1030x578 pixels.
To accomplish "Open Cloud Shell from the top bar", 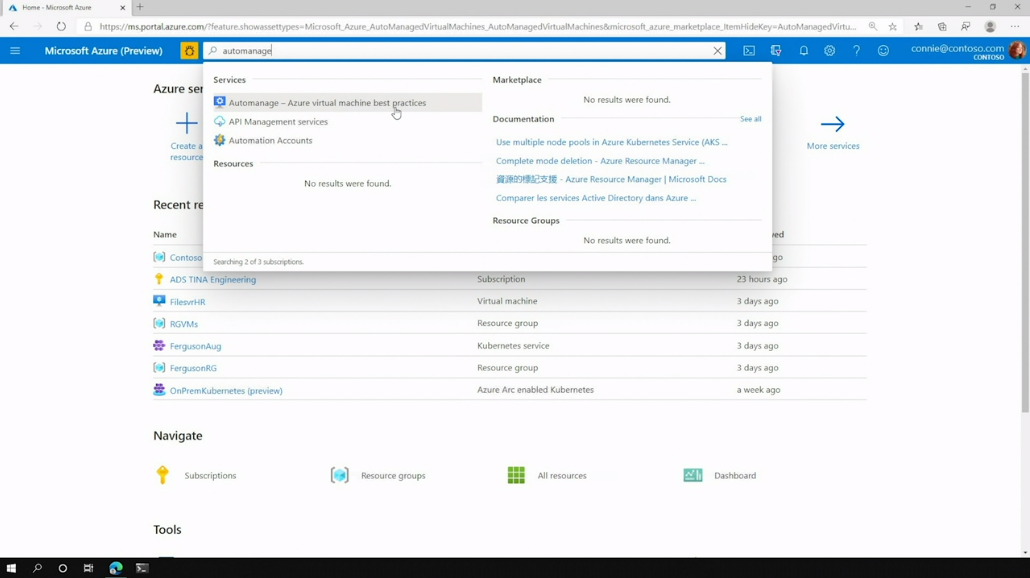I will pyautogui.click(x=749, y=51).
